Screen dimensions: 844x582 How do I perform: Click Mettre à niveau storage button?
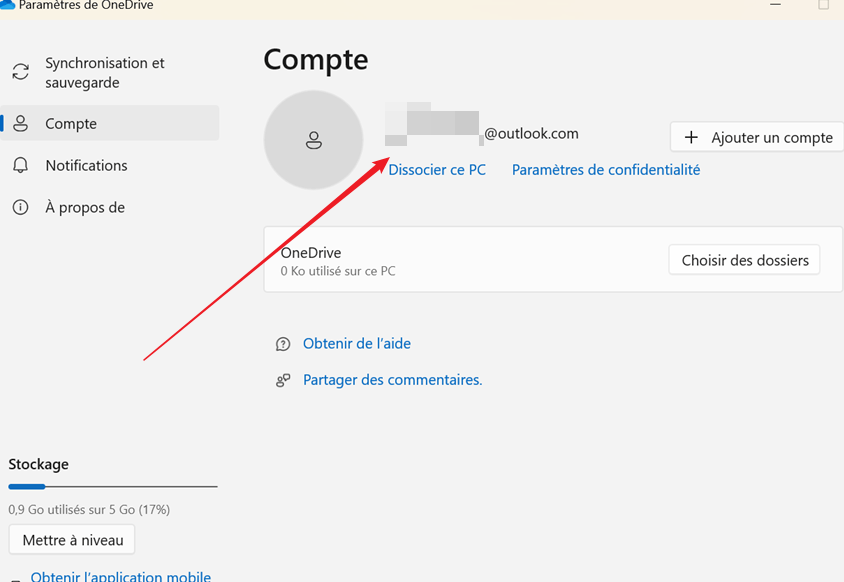(72, 539)
